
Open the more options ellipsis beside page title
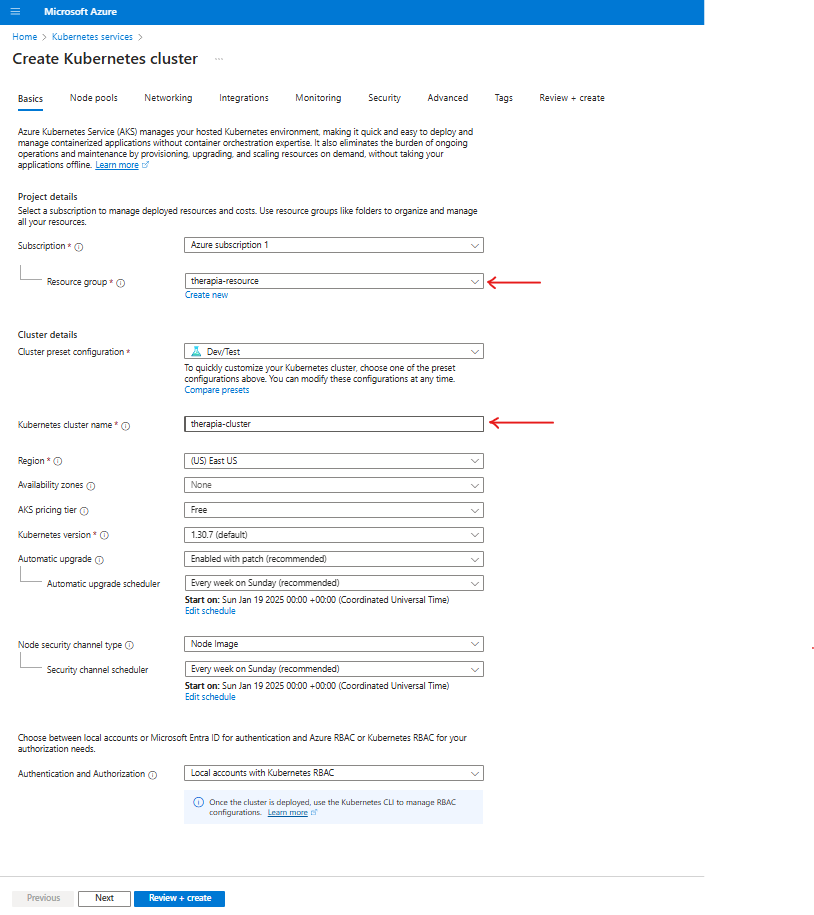[219, 59]
